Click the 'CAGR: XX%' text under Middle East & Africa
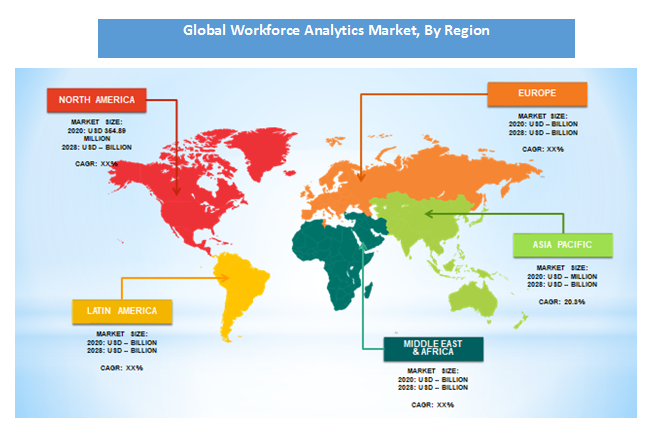The width and height of the screenshot is (658, 438). click(433, 405)
